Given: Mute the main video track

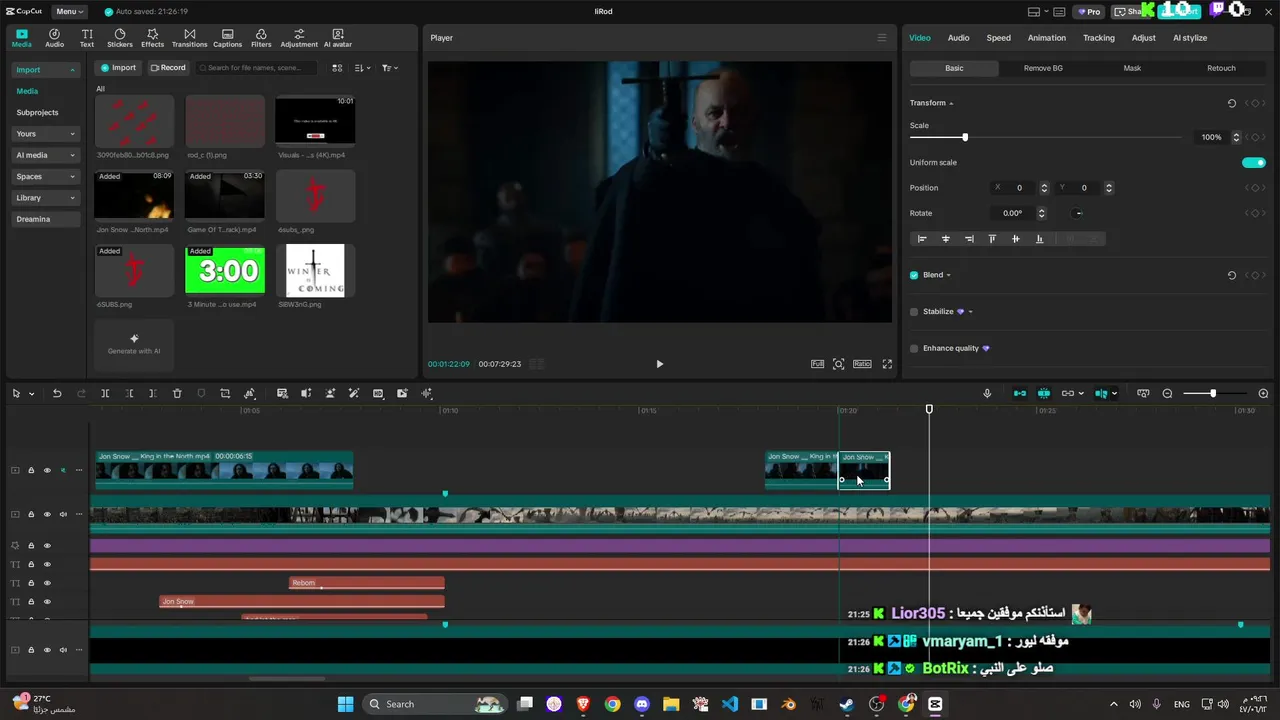Looking at the screenshot, I should tap(63, 514).
